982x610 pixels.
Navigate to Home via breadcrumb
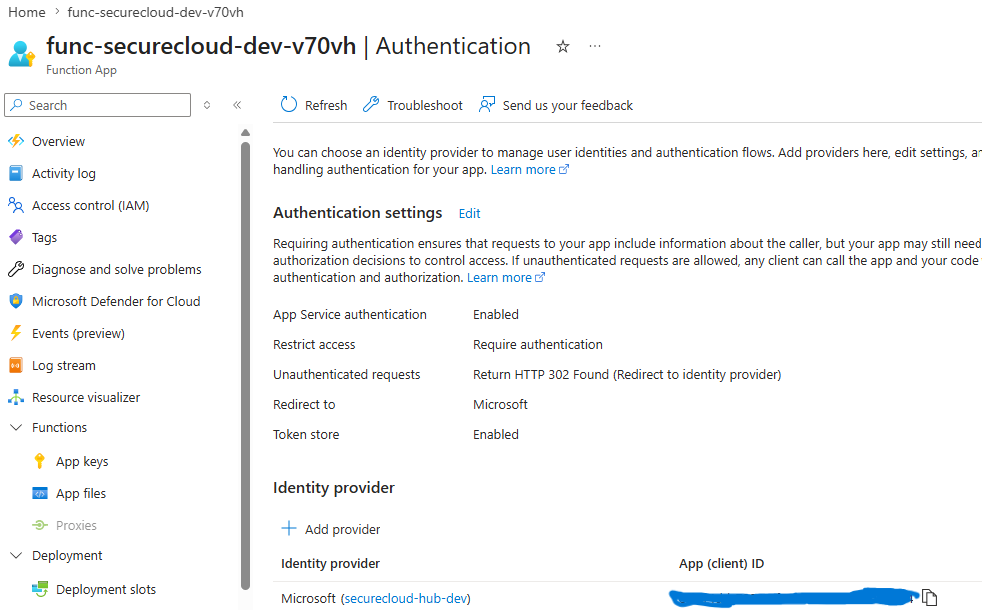point(27,12)
